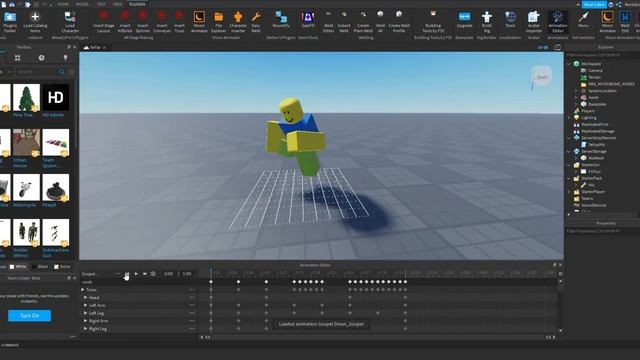Expand the Left Leg track
This screenshot has height=360, width=640.
(x=85, y=313)
